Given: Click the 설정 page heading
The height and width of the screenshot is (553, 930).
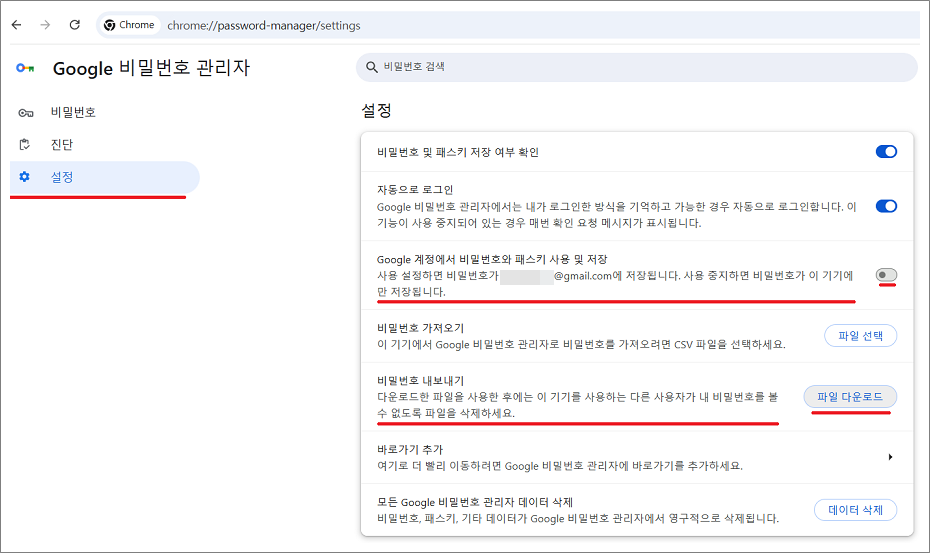Looking at the screenshot, I should click(x=377, y=110).
